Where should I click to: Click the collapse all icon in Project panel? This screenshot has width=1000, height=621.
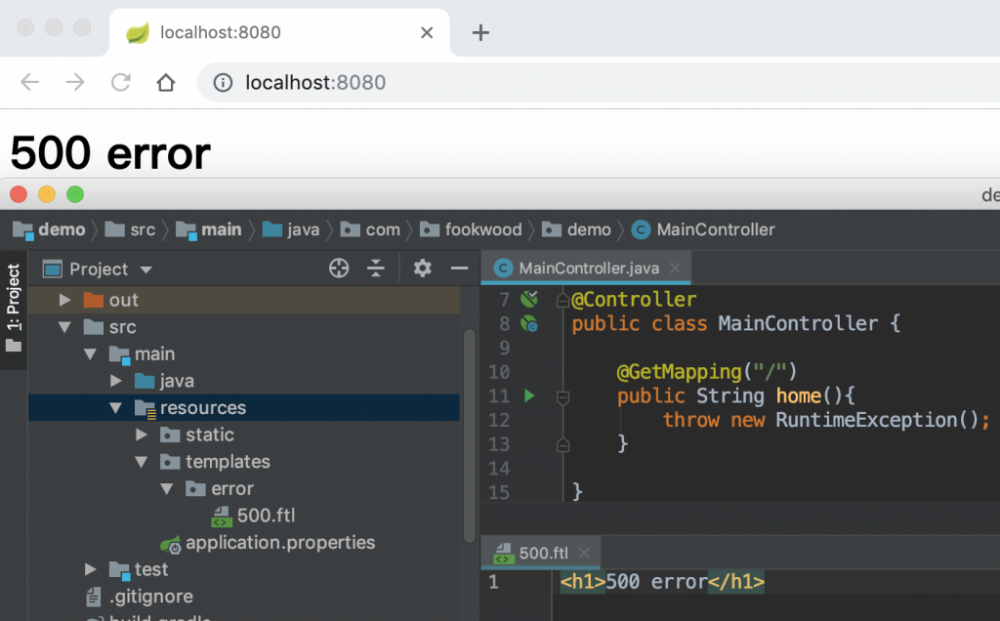(376, 268)
